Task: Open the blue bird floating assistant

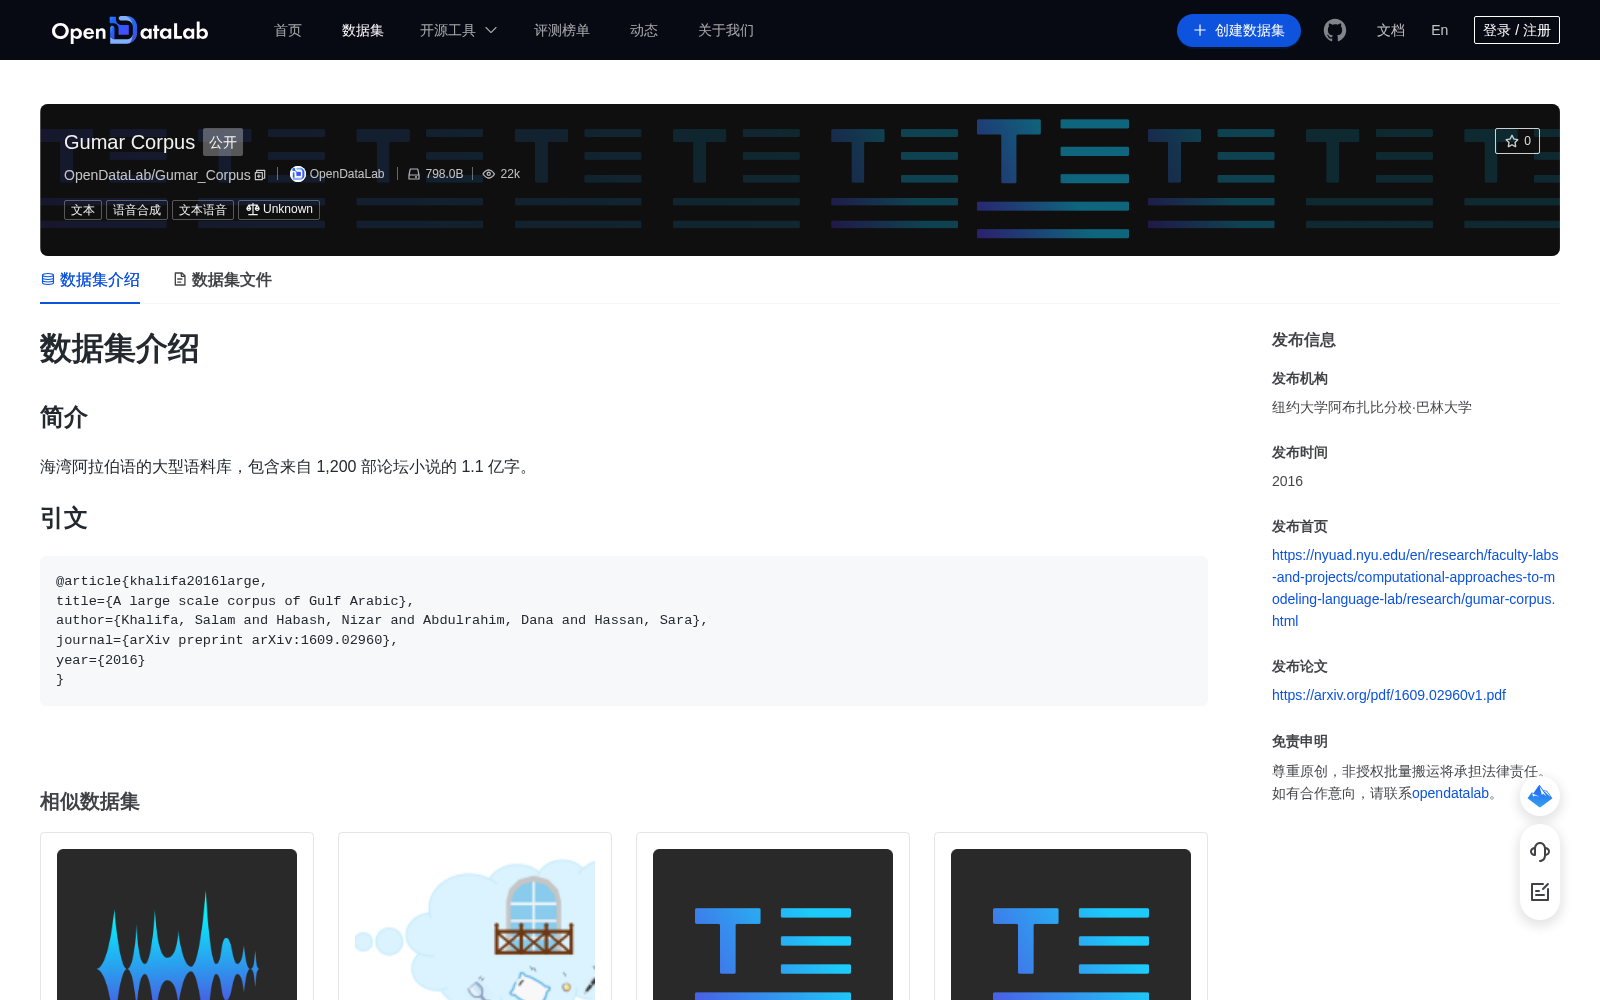Action: click(x=1540, y=796)
